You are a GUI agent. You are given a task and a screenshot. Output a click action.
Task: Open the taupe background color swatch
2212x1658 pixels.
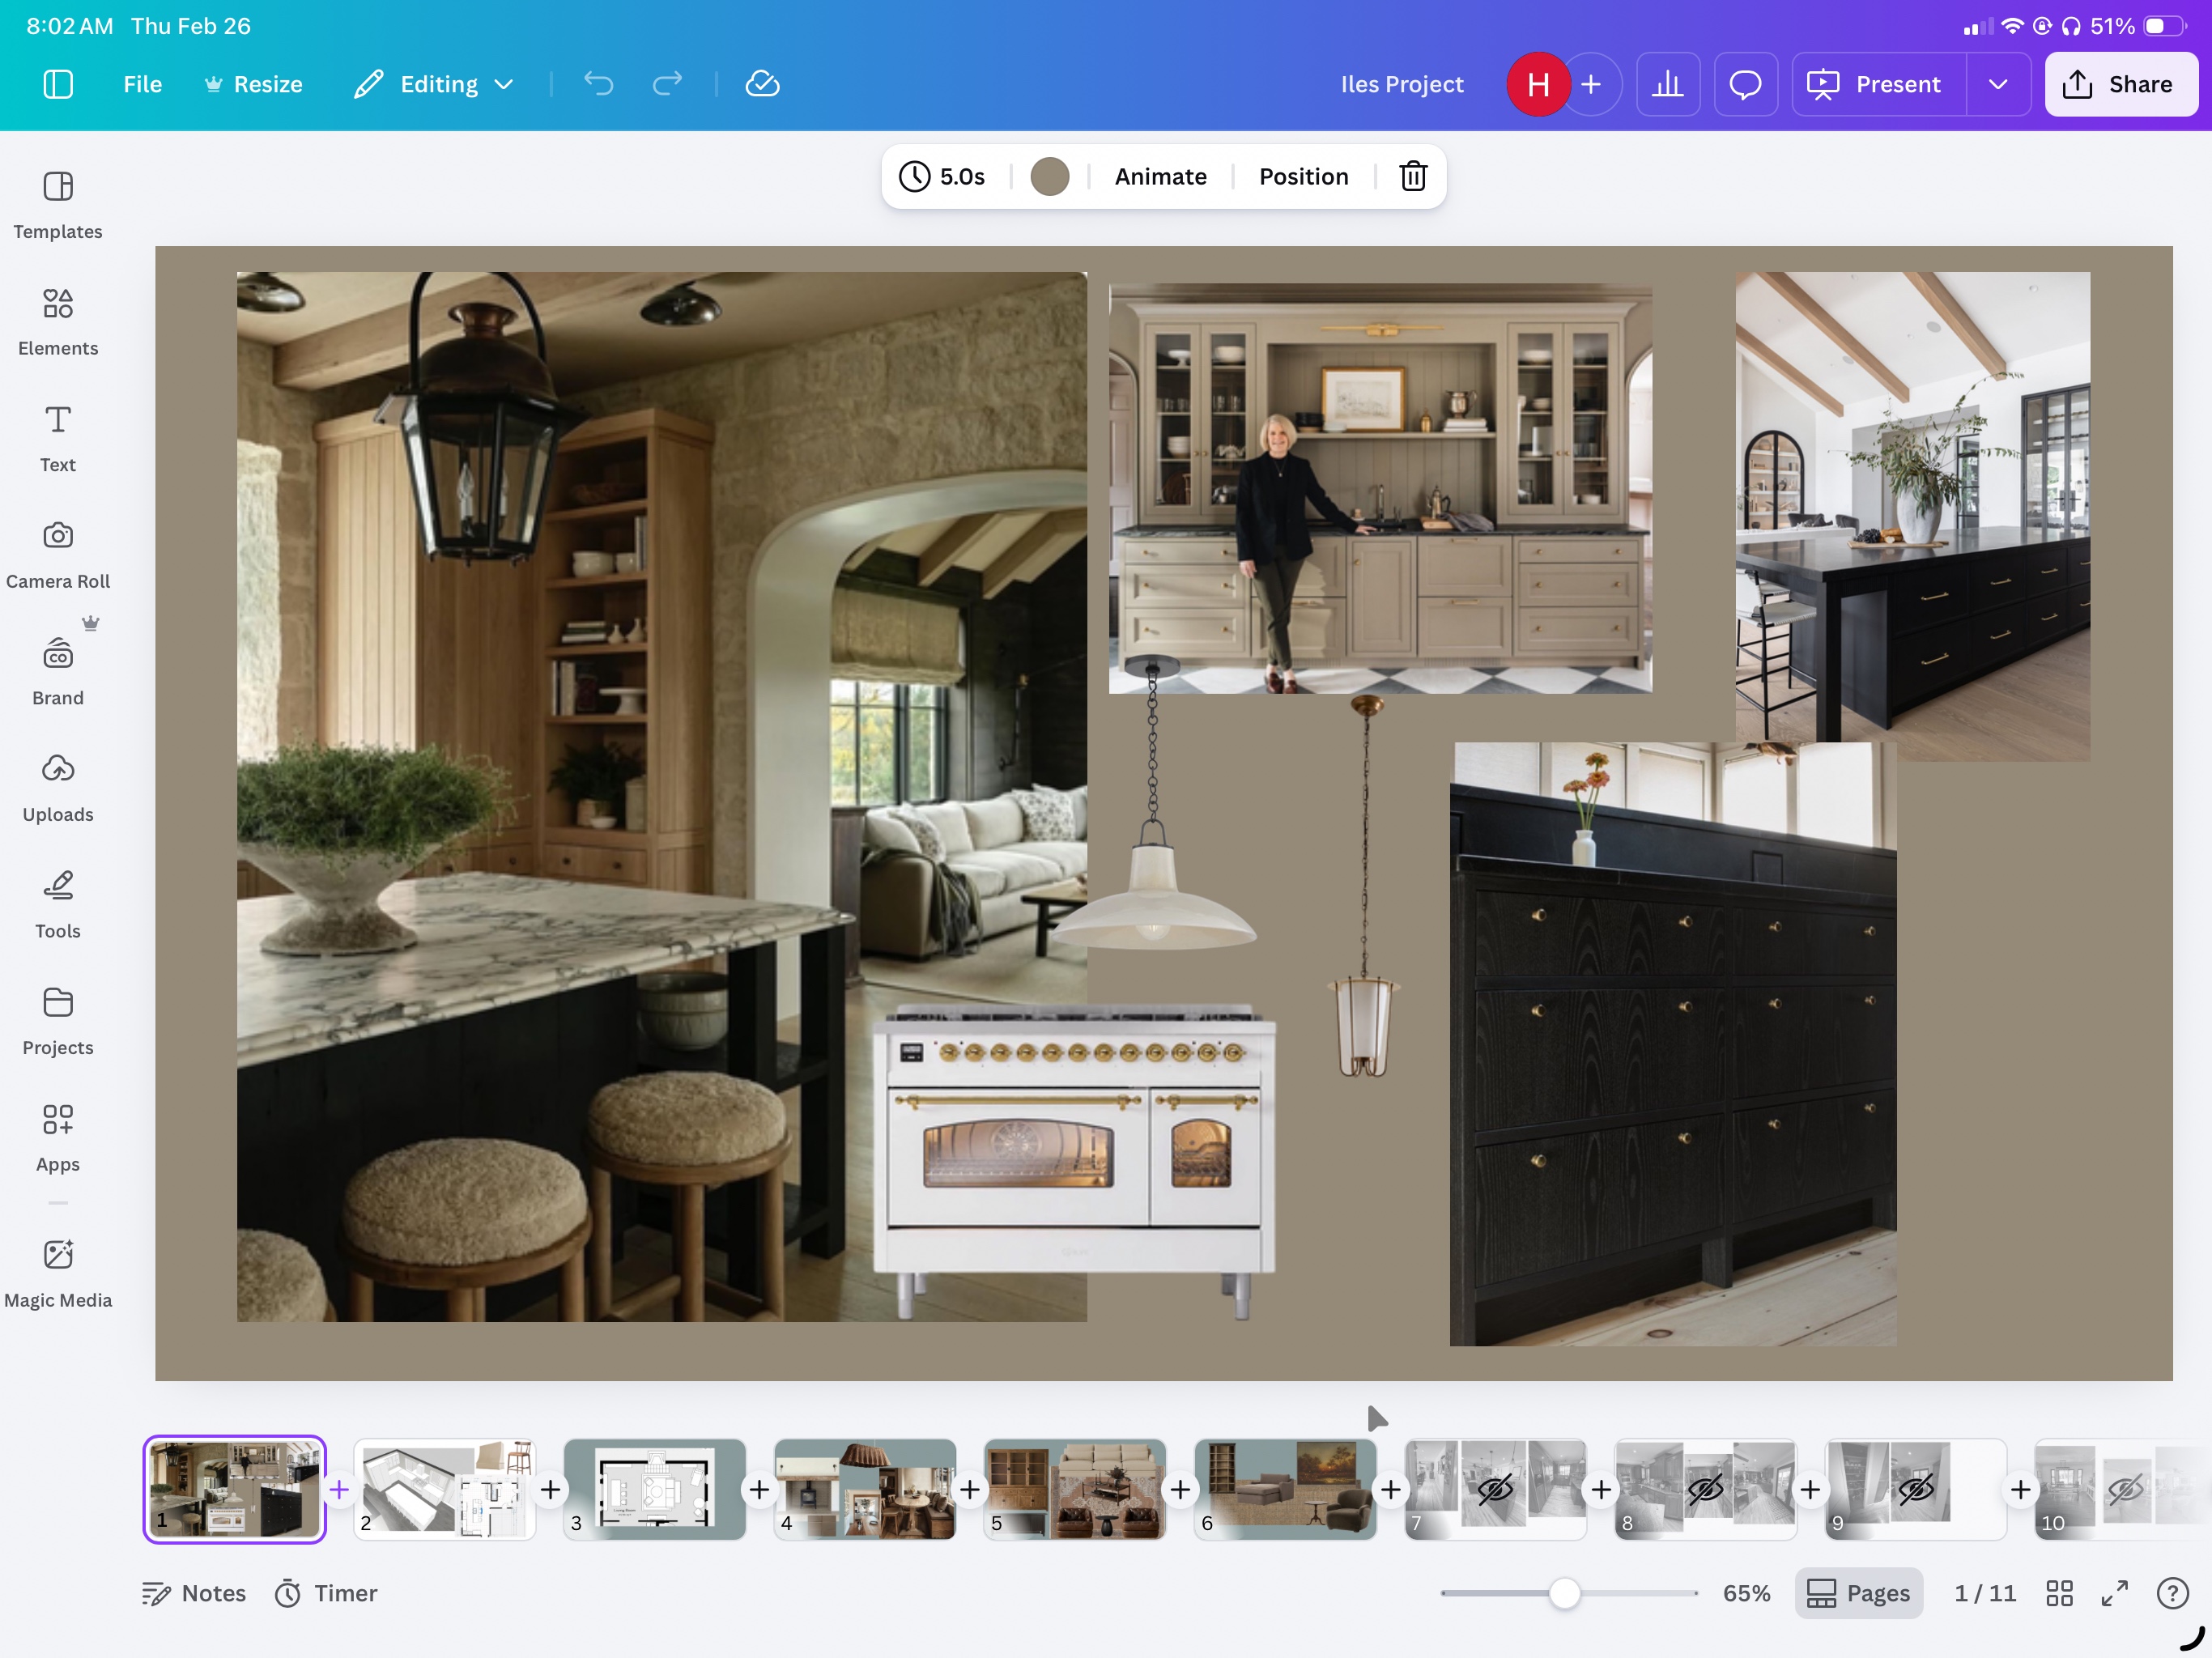(x=1049, y=176)
